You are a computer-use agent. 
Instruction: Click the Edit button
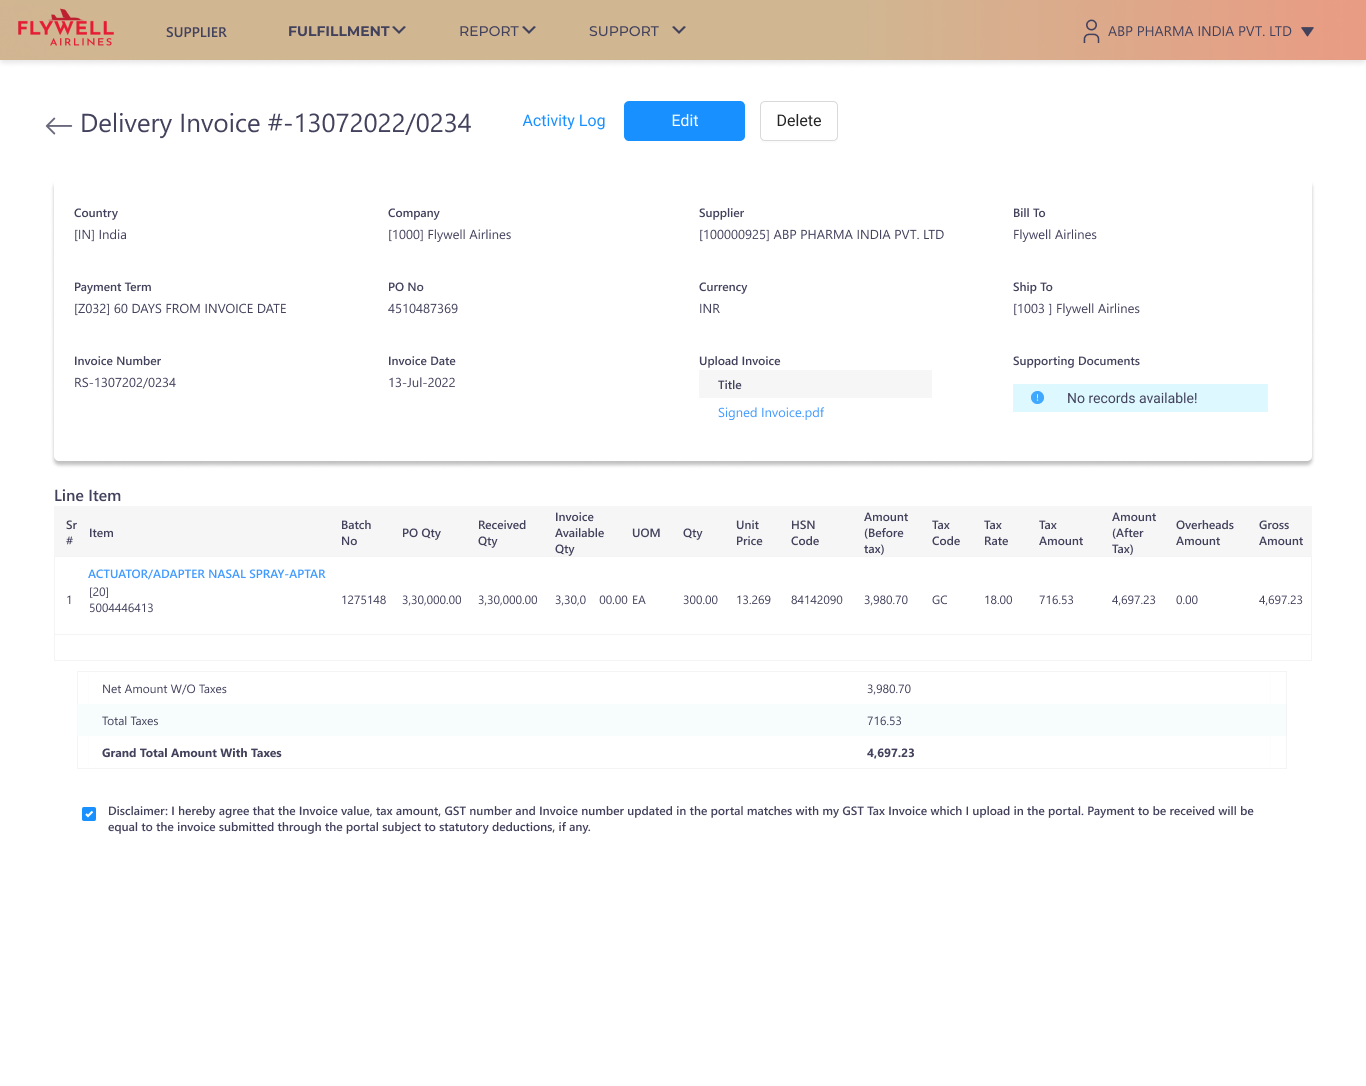[684, 120]
